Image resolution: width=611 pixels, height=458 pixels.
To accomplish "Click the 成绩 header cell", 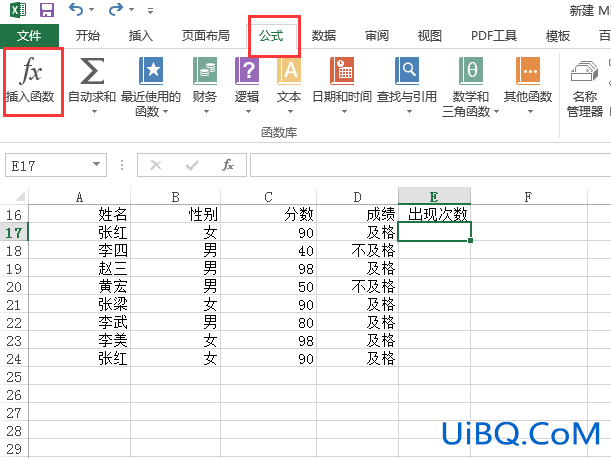I will [x=357, y=214].
